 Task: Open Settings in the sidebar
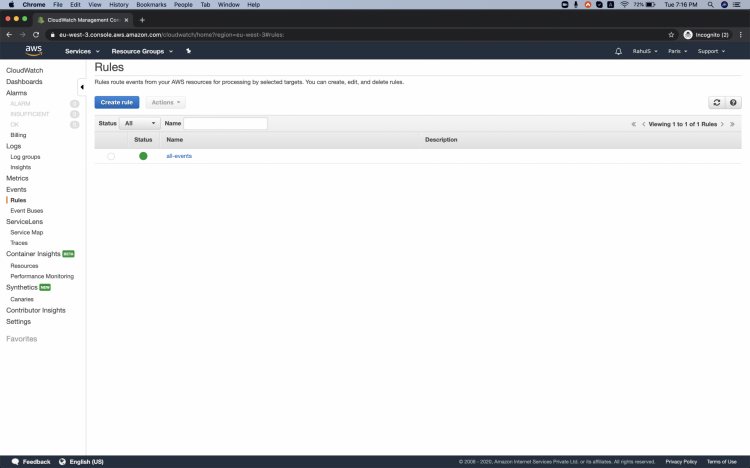coord(18,322)
